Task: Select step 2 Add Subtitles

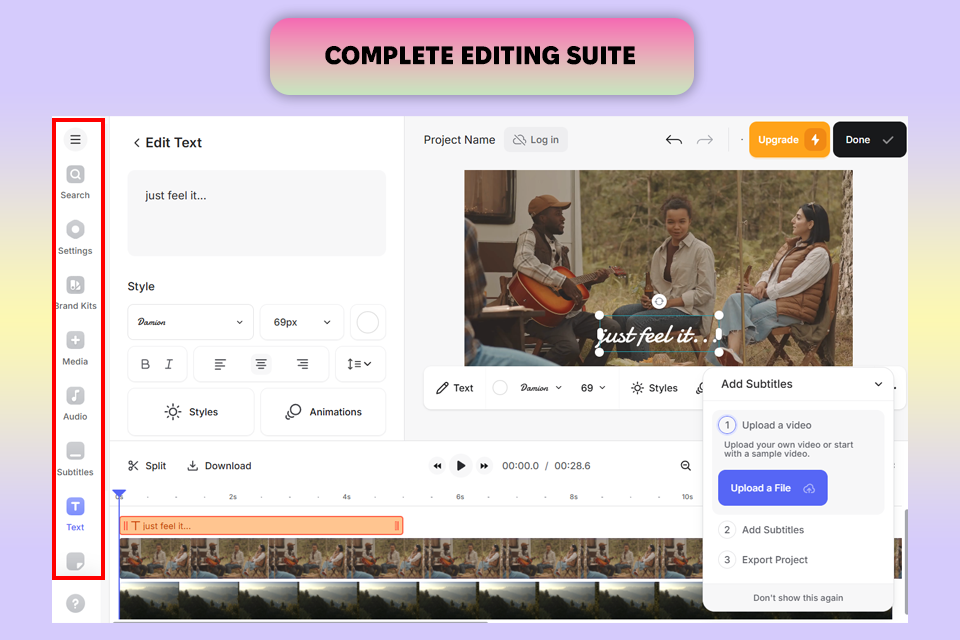Action: pyautogui.click(x=762, y=530)
